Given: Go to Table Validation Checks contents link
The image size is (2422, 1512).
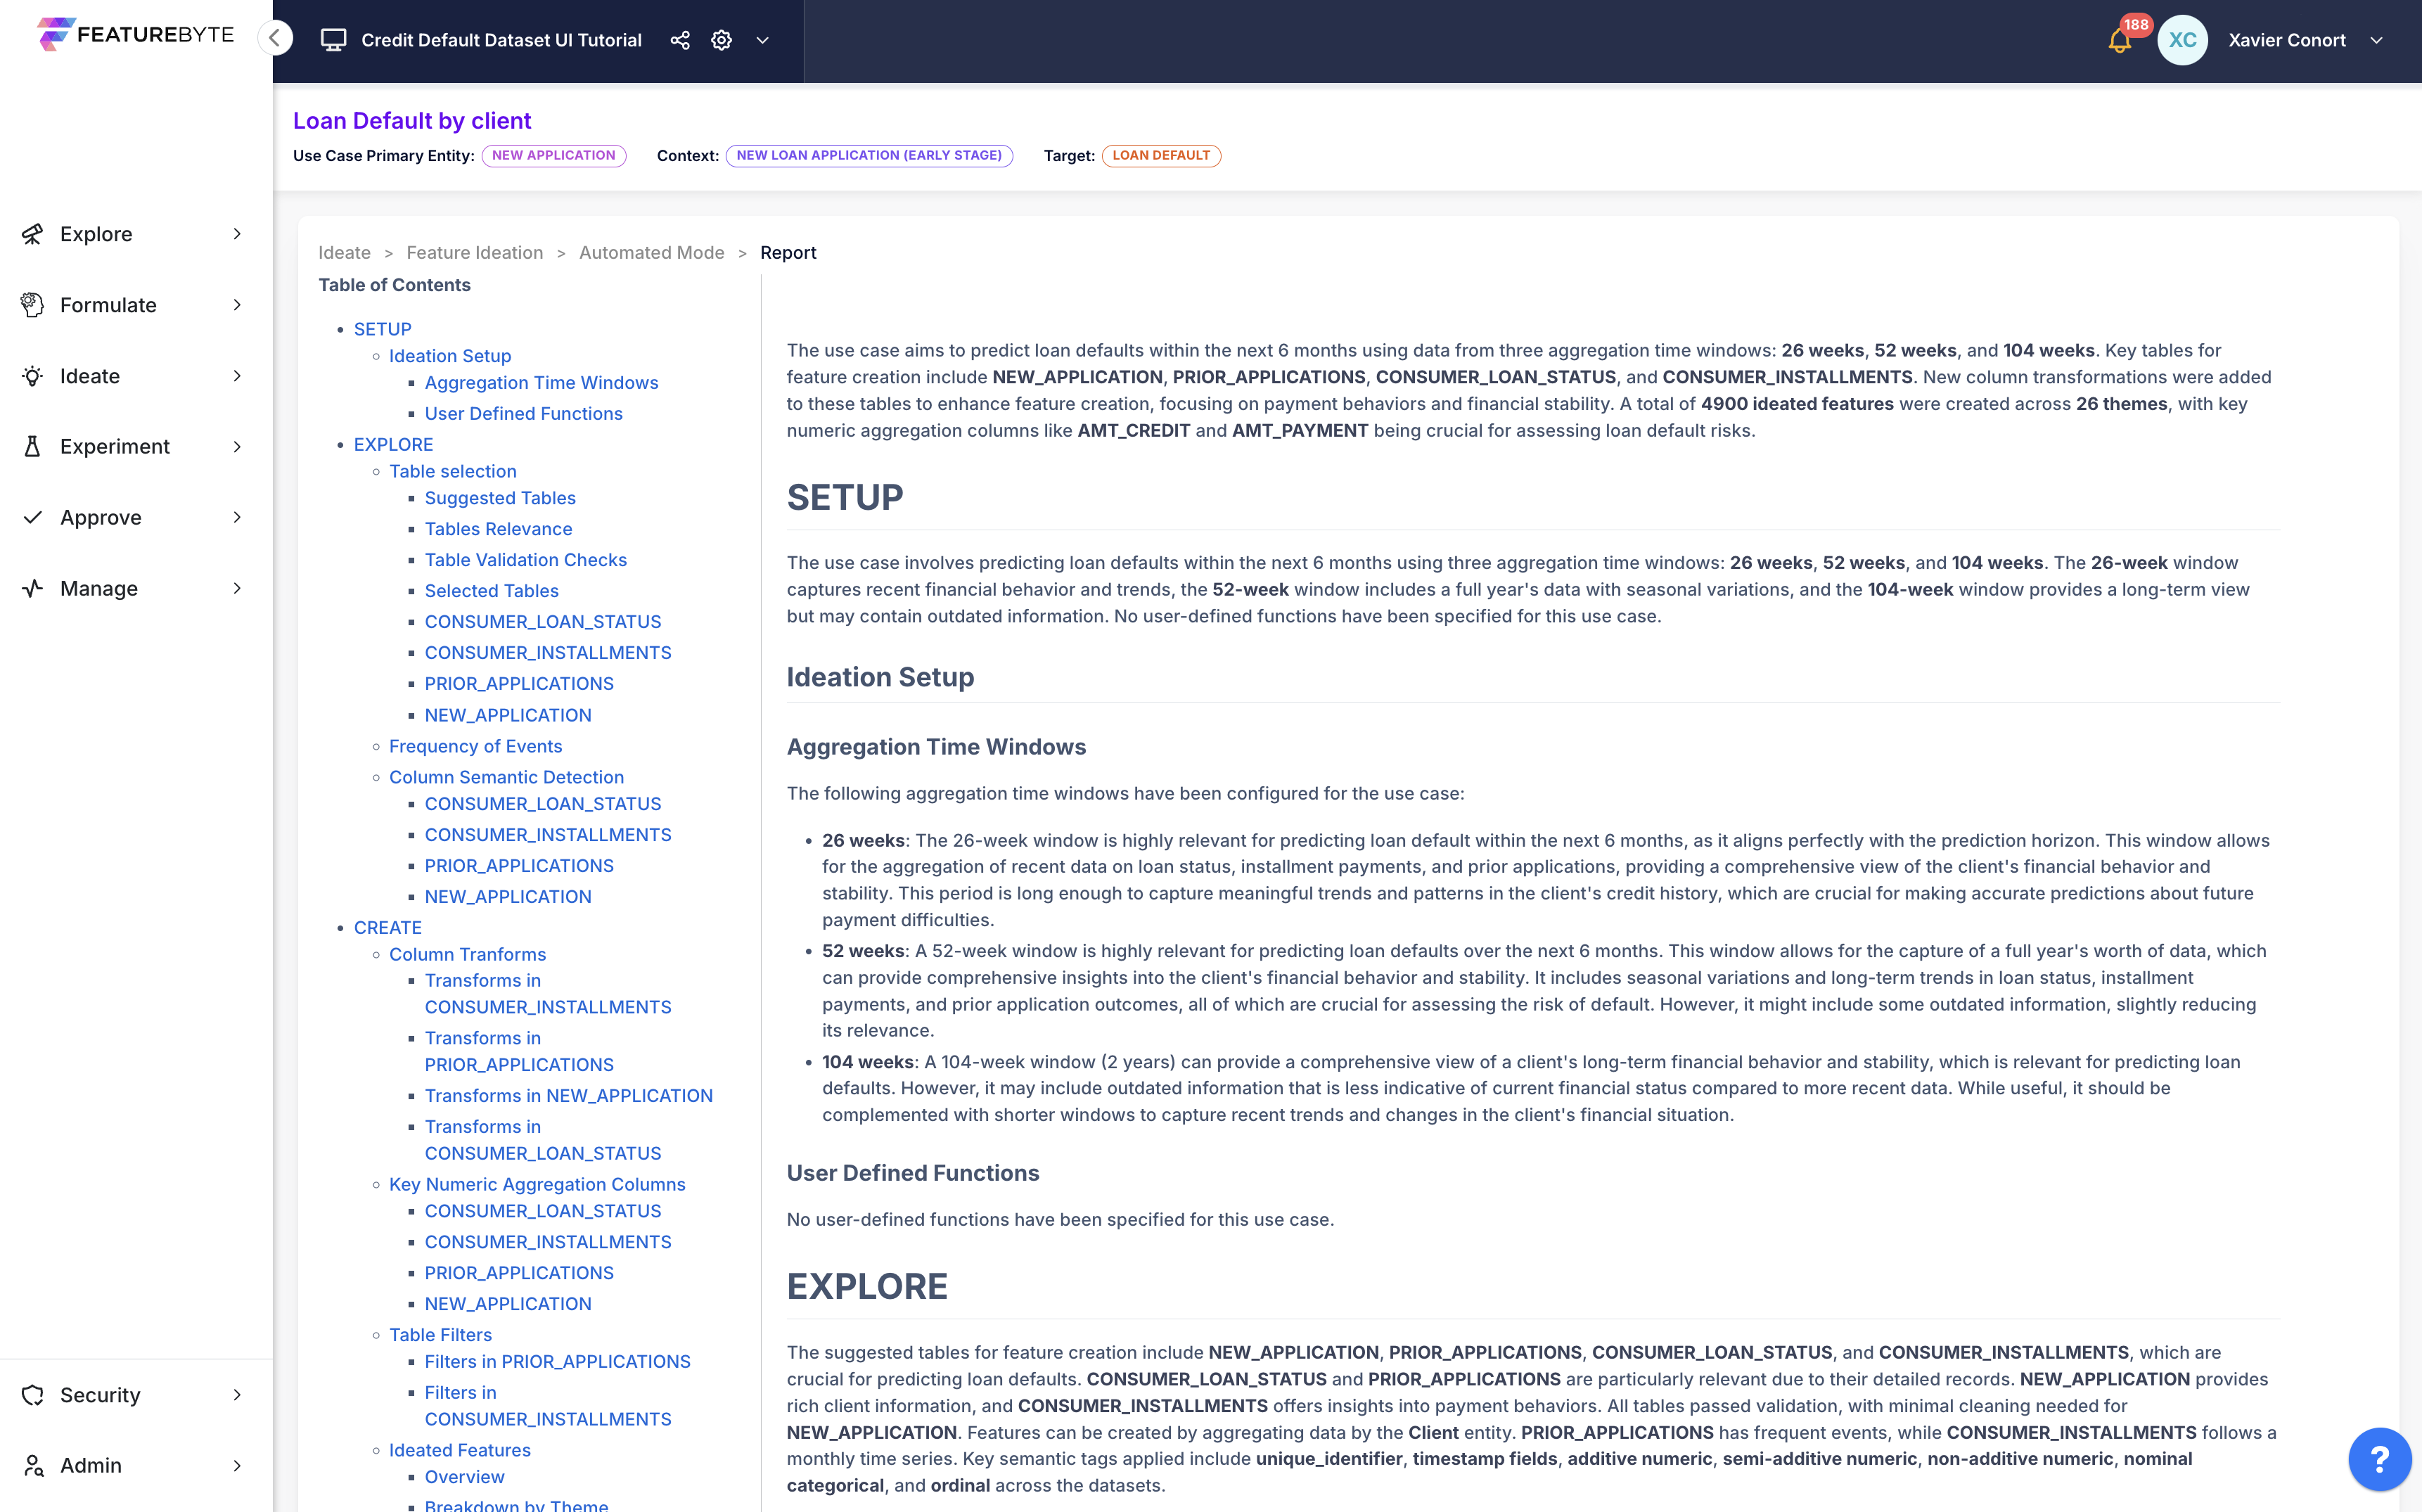Looking at the screenshot, I should [x=525, y=560].
